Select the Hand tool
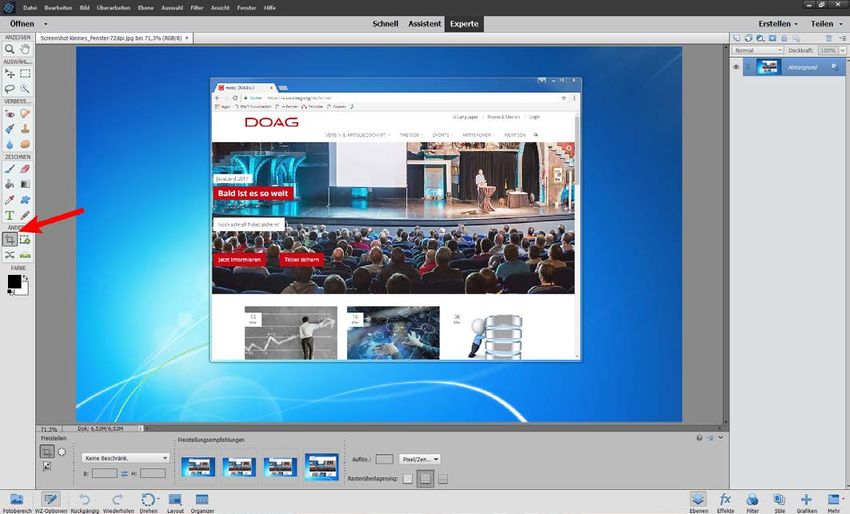850x514 pixels. (25, 49)
